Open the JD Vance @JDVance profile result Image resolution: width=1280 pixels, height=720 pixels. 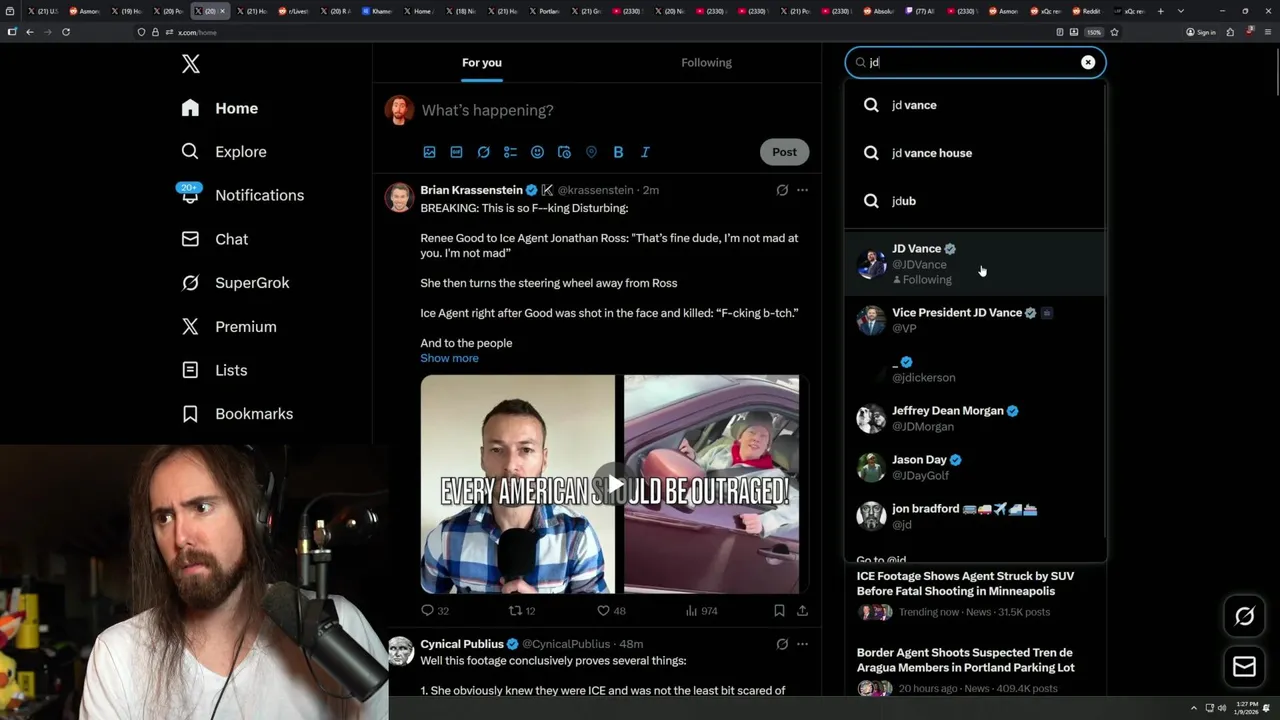pyautogui.click(x=975, y=264)
